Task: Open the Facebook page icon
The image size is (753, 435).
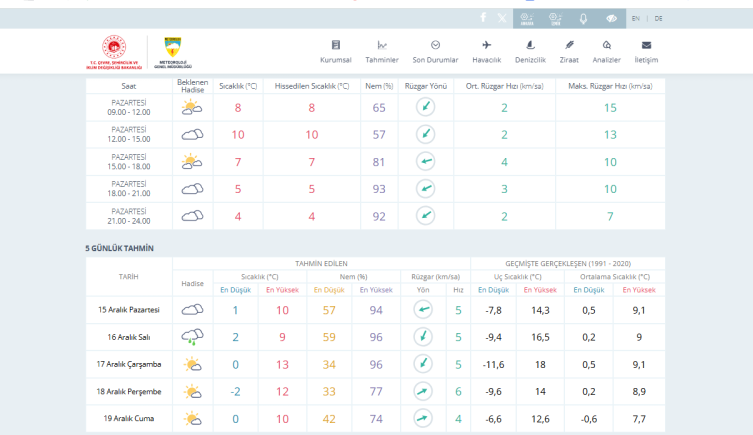Action: pyautogui.click(x=483, y=18)
